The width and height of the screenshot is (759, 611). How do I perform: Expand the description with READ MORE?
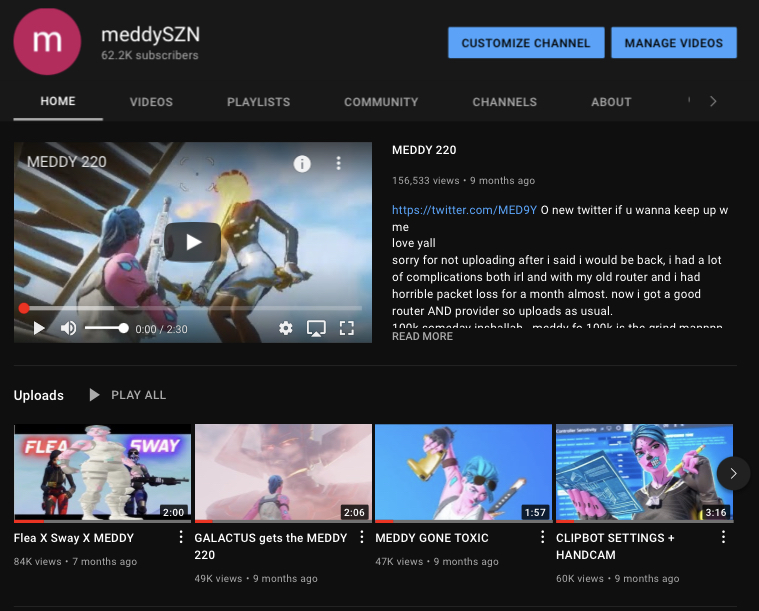[422, 337]
